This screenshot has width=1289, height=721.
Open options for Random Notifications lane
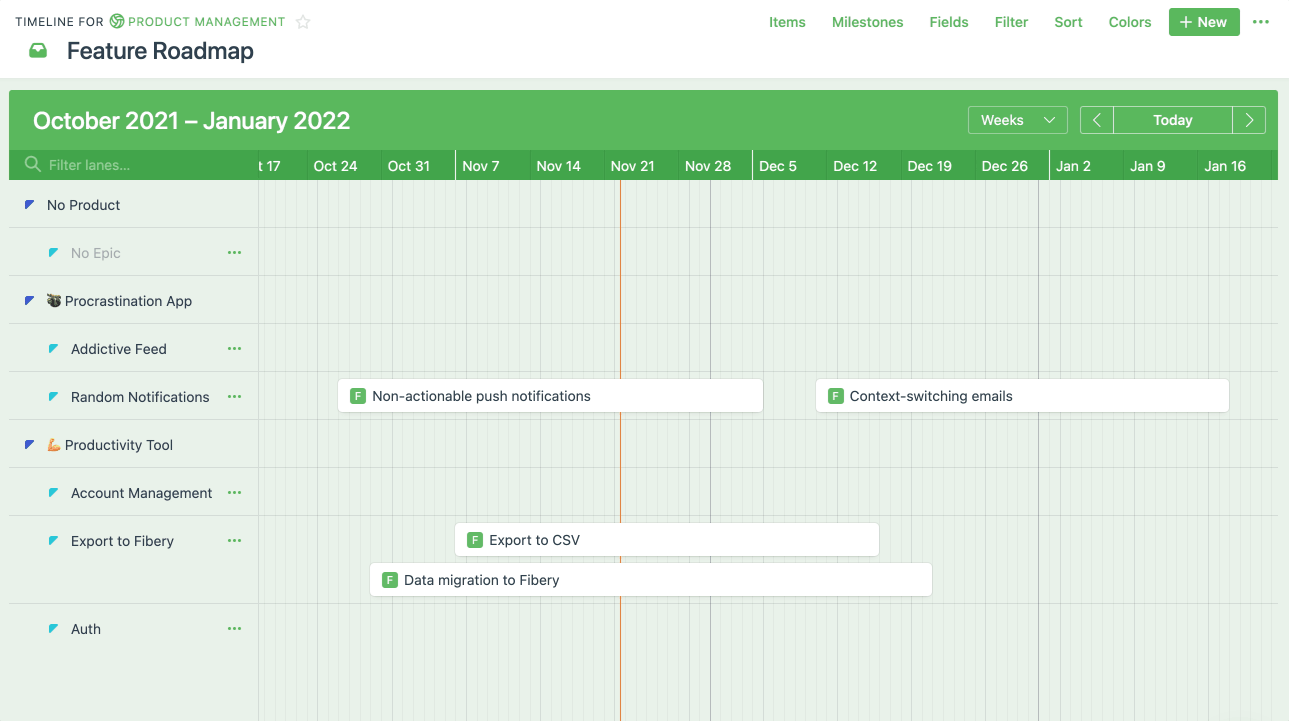(x=234, y=397)
